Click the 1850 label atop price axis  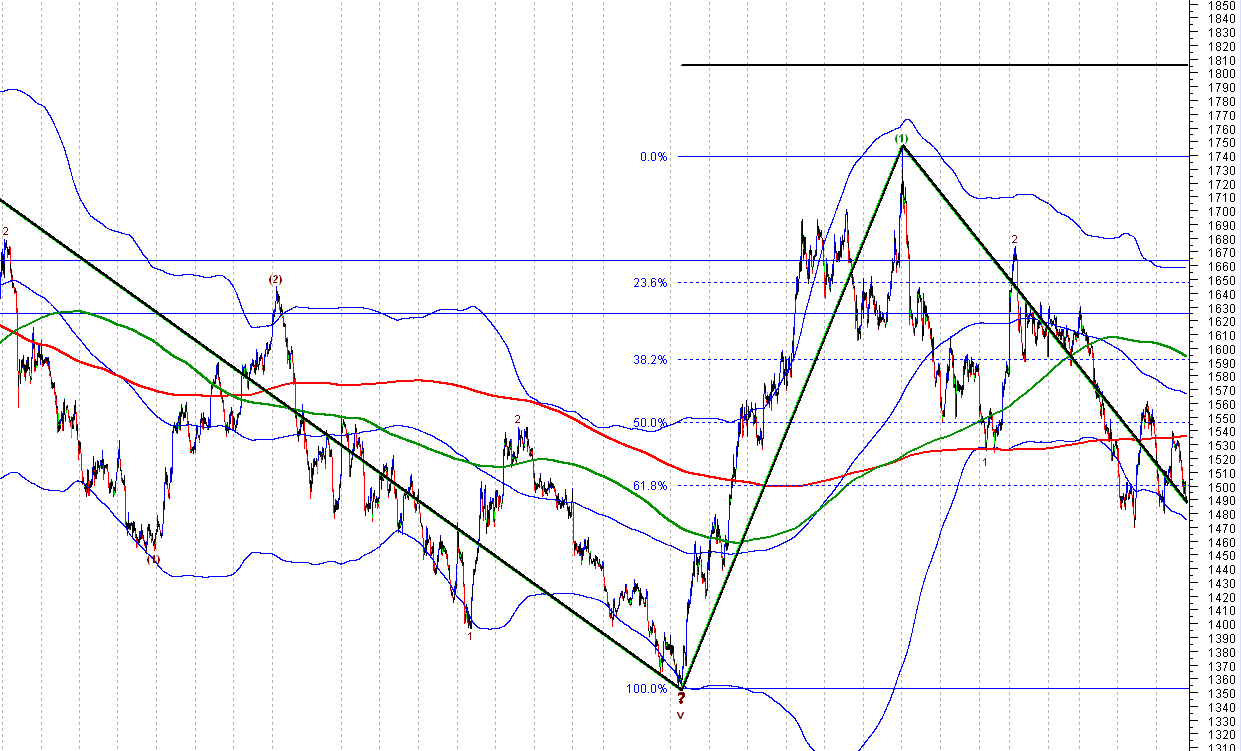[1220, 5]
